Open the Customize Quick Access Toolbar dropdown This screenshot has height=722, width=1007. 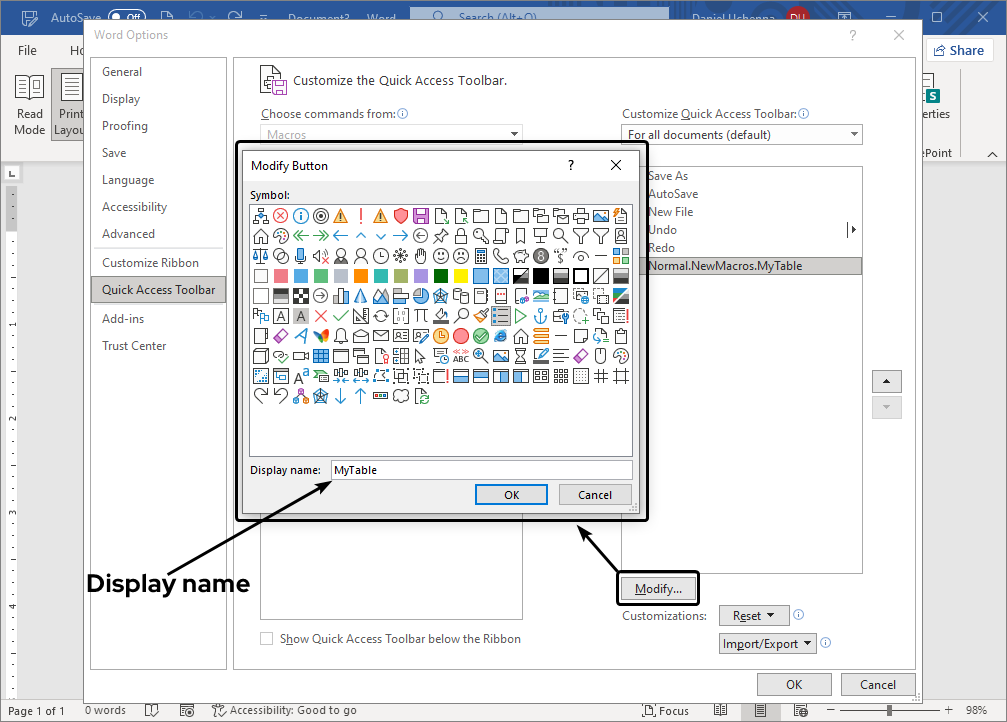coord(741,133)
